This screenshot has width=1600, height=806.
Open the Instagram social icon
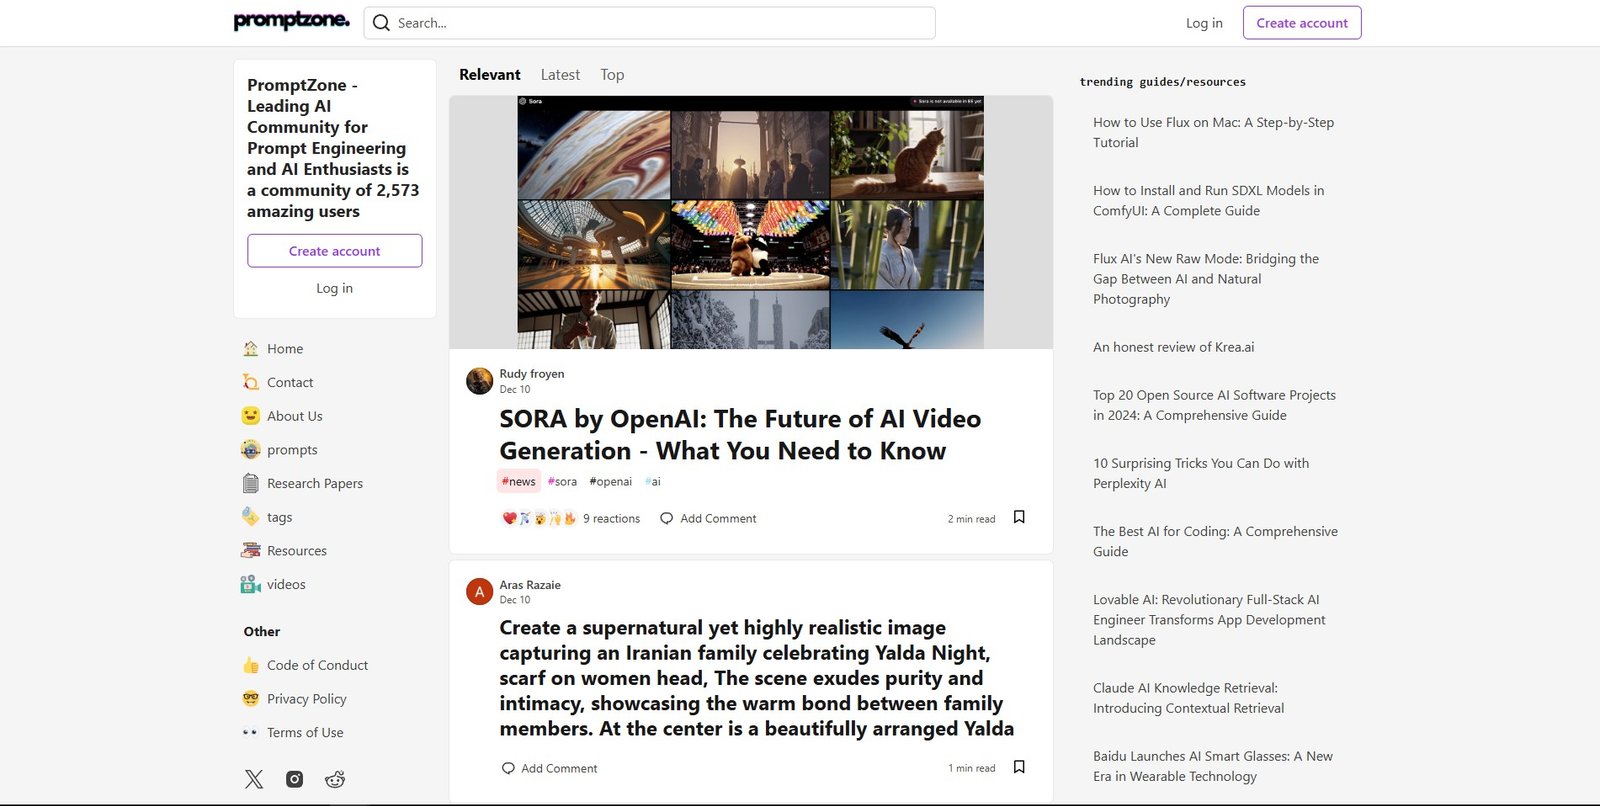tap(294, 779)
